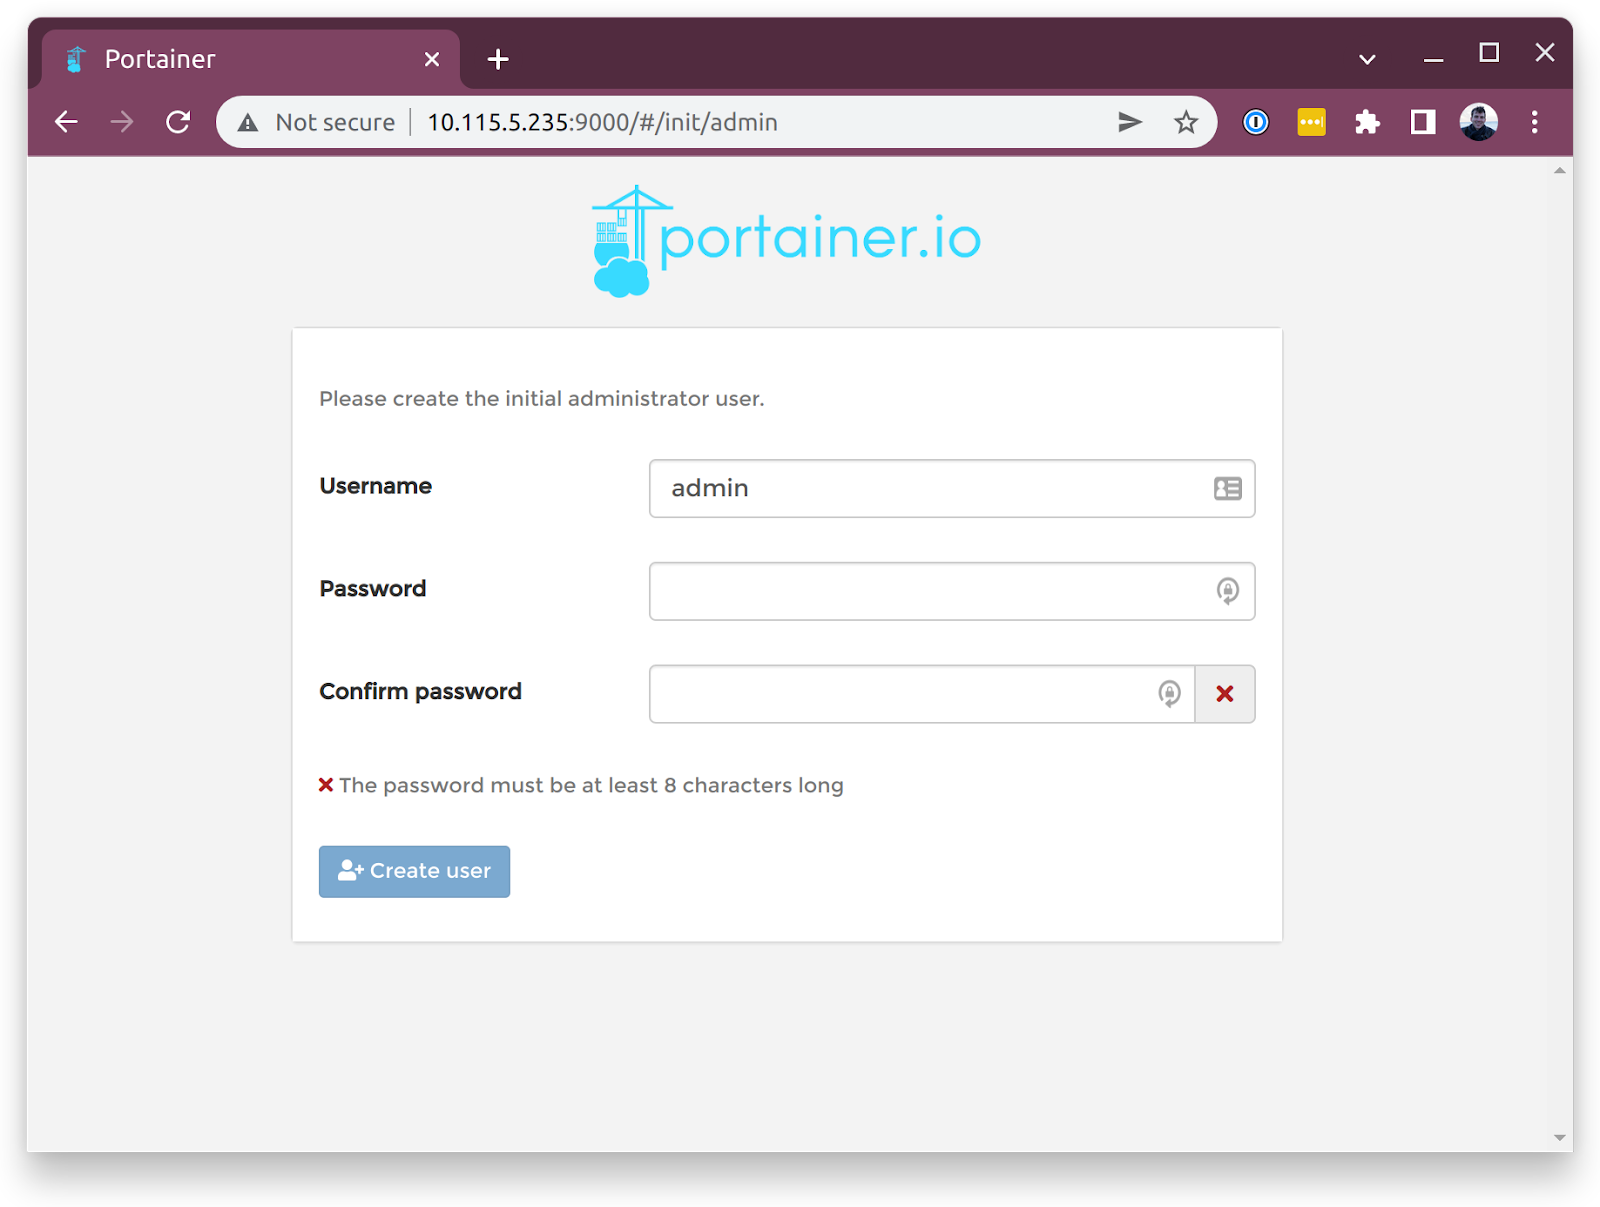1600x1207 pixels.
Task: Click the password manager icon in Password field
Action: [1227, 591]
